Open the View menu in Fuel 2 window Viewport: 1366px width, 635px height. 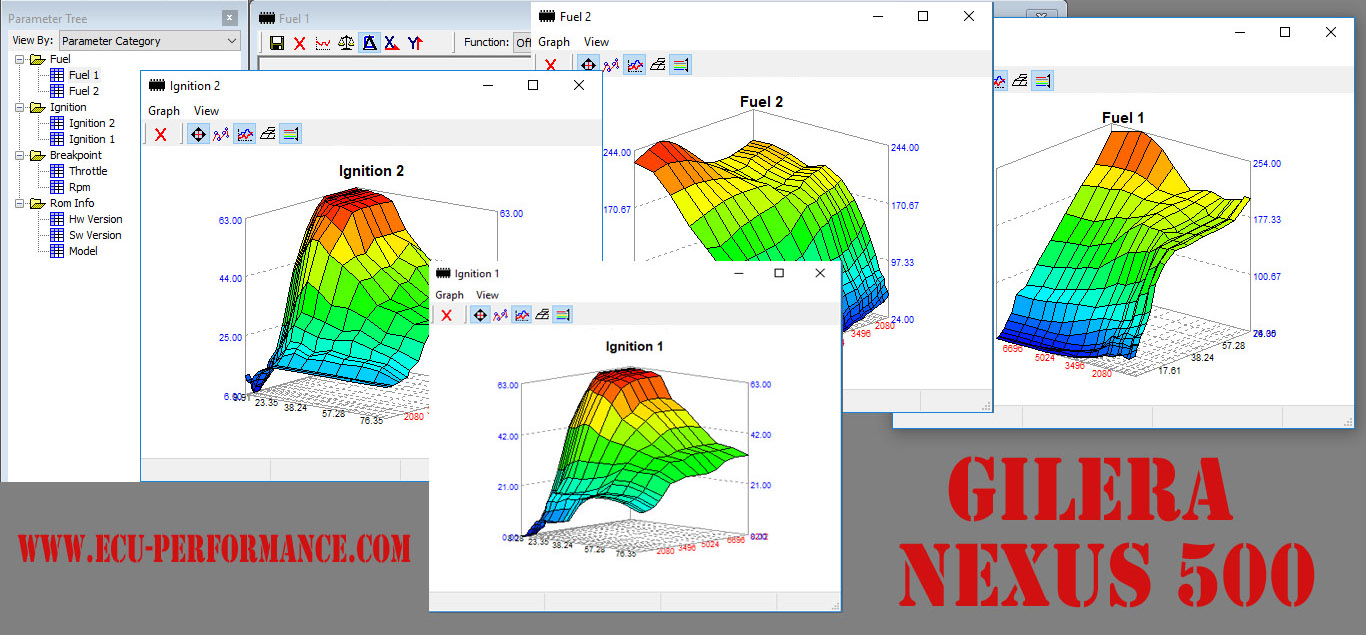click(596, 42)
